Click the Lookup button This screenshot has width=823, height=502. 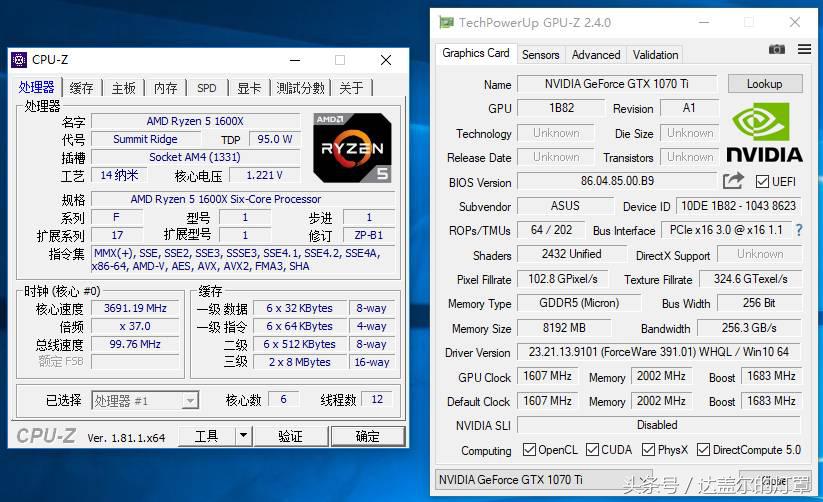765,84
